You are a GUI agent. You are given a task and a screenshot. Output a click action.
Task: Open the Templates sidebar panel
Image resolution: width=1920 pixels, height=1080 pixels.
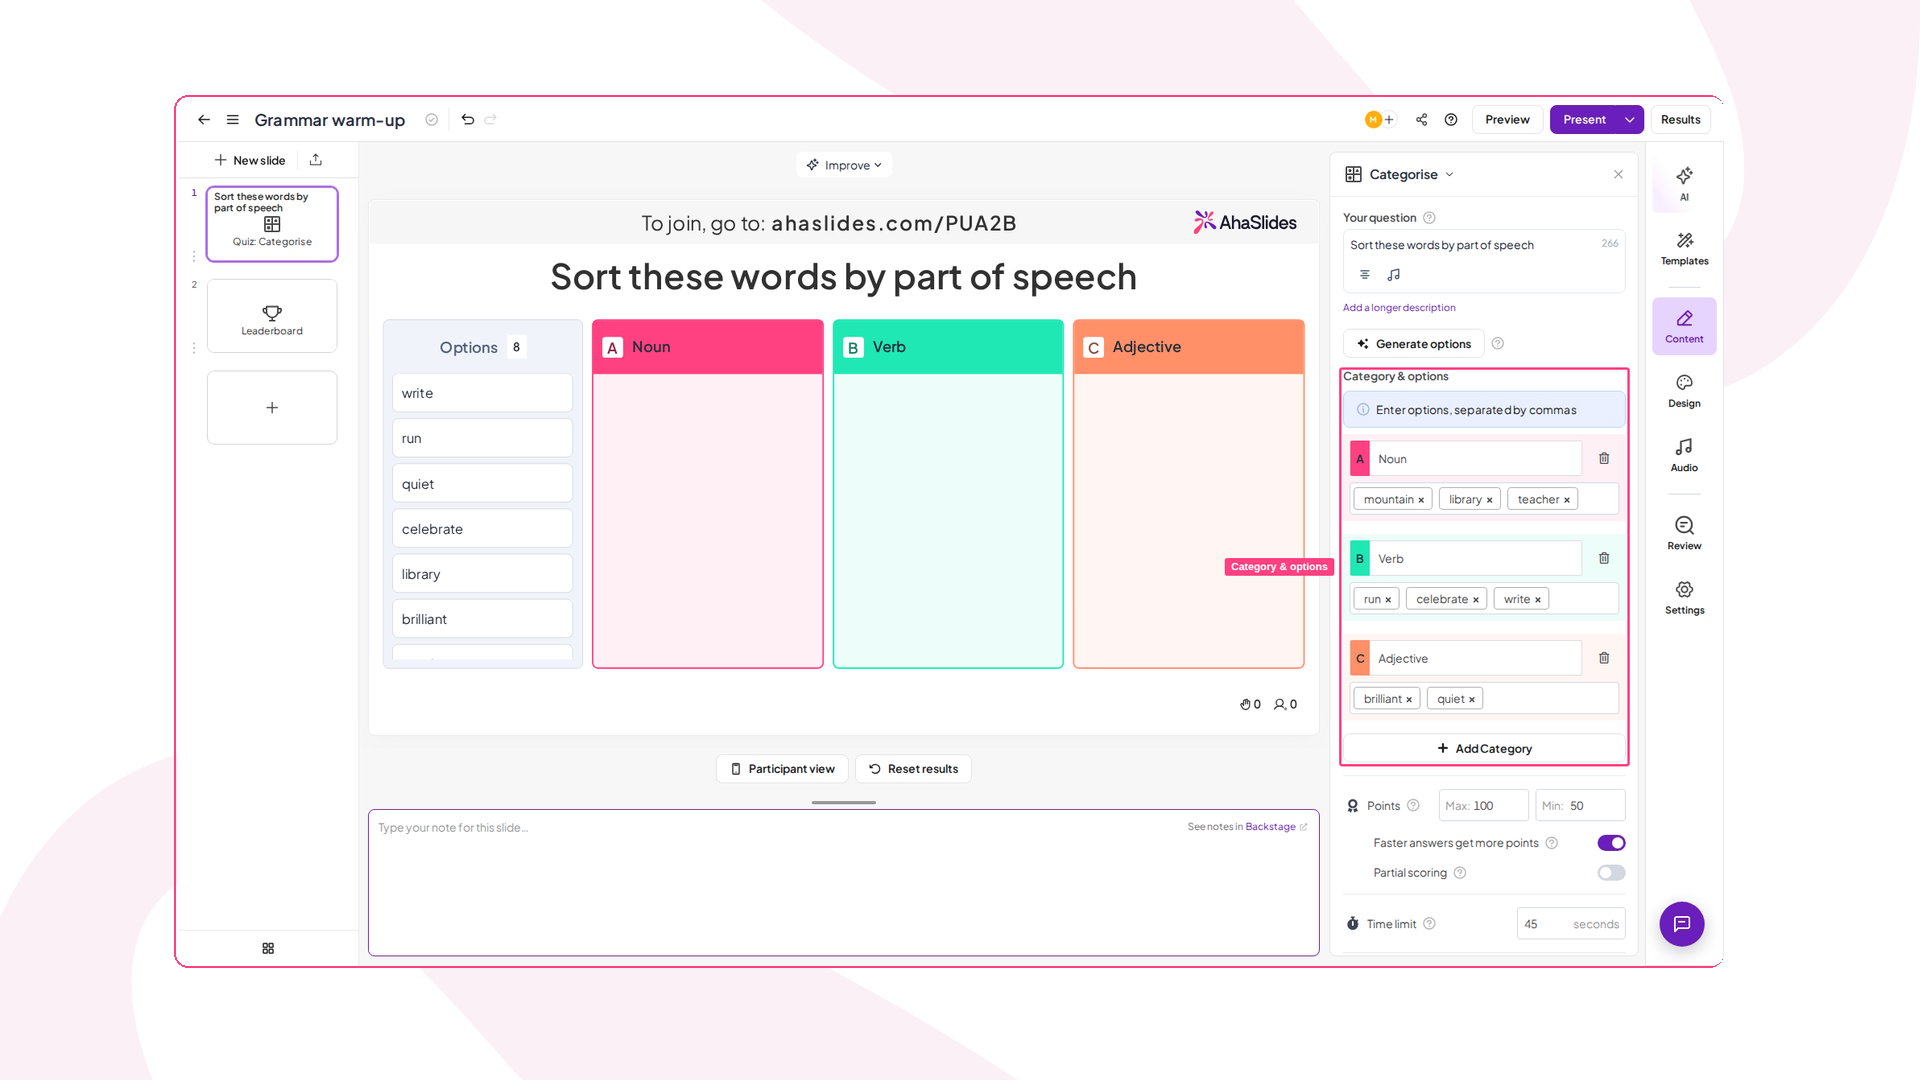click(x=1684, y=248)
